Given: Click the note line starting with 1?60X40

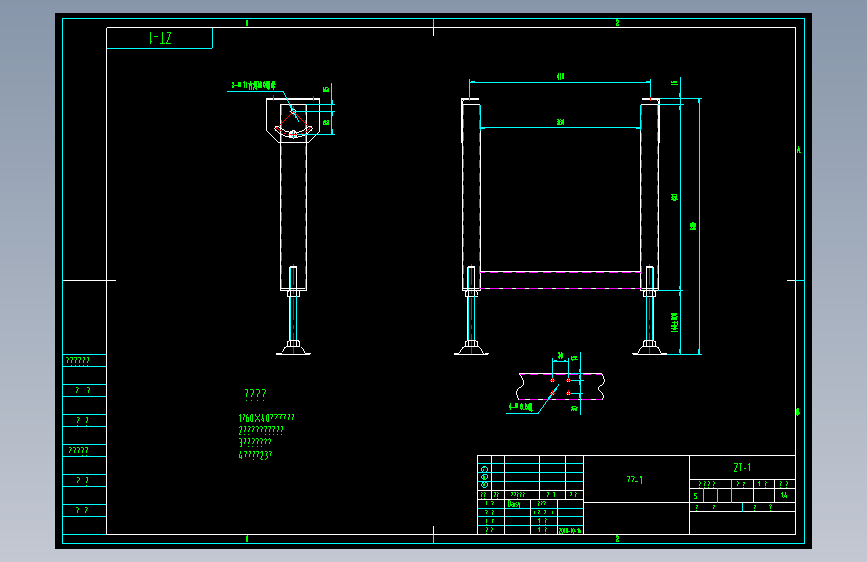Looking at the screenshot, I should point(267,418).
